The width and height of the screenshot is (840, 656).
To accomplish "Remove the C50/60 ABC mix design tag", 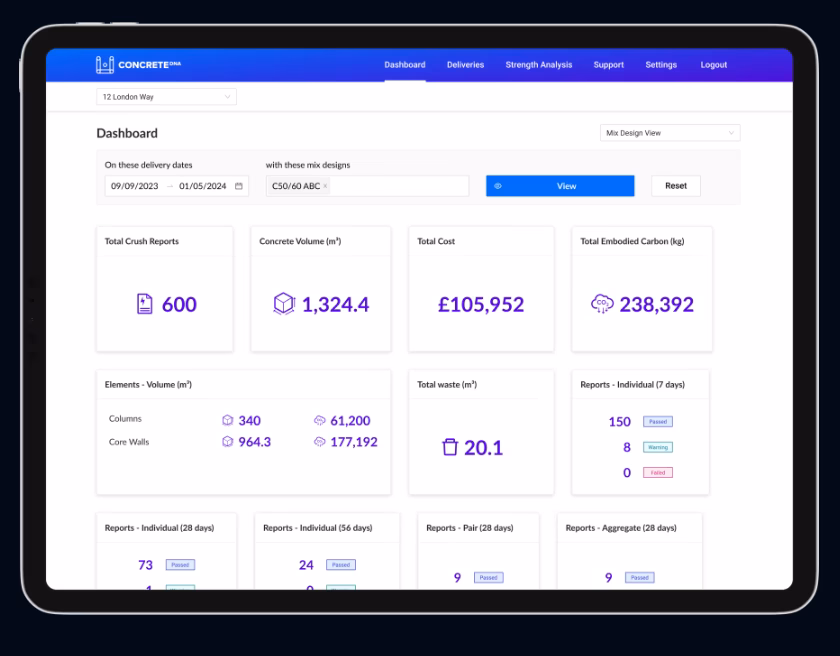I will click(325, 186).
